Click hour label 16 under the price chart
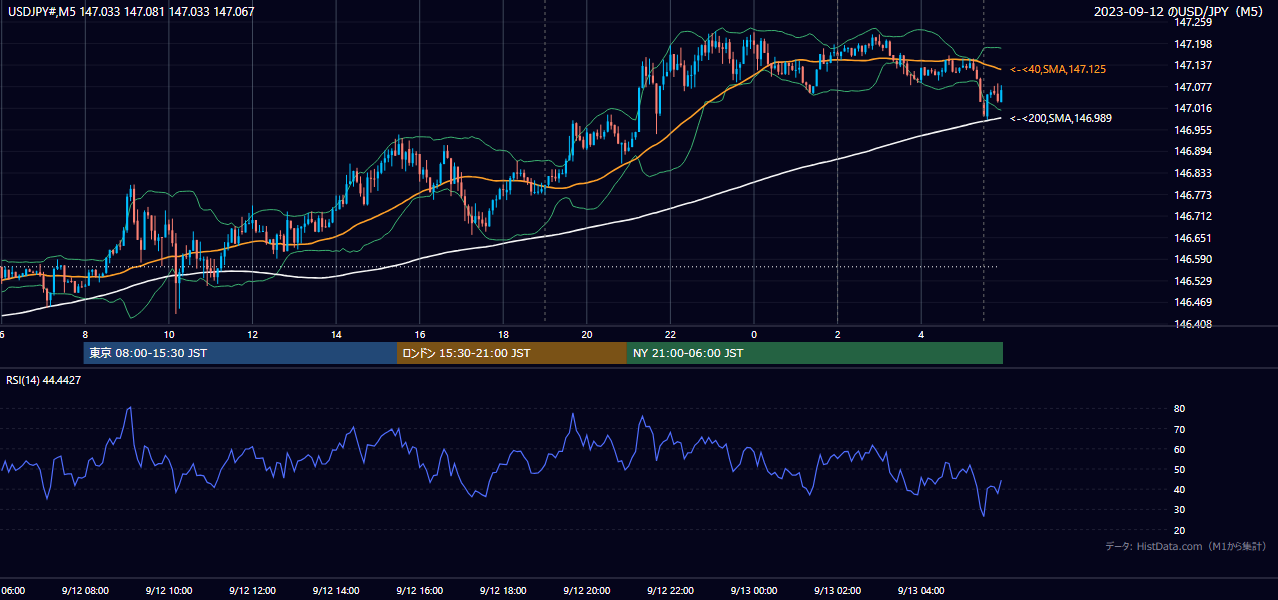1278x600 pixels. pyautogui.click(x=419, y=334)
